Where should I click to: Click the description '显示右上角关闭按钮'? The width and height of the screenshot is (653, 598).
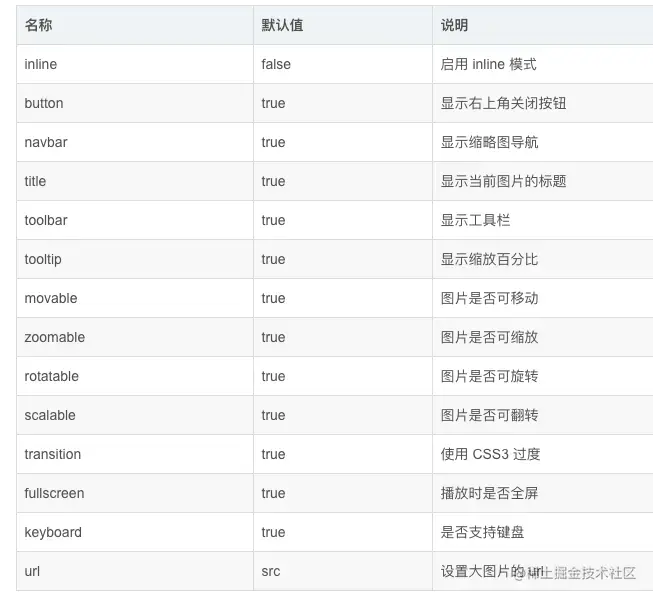[503, 103]
